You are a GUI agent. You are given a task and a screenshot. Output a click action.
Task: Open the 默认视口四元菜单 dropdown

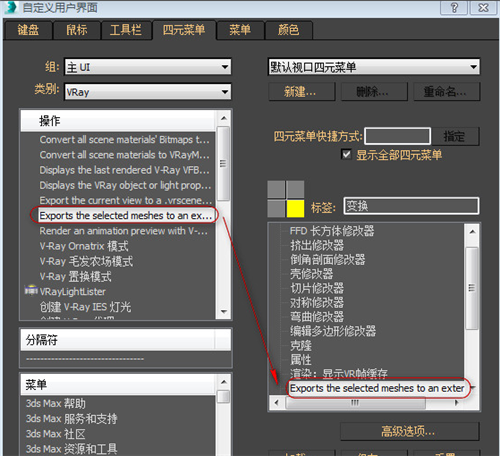click(374, 67)
